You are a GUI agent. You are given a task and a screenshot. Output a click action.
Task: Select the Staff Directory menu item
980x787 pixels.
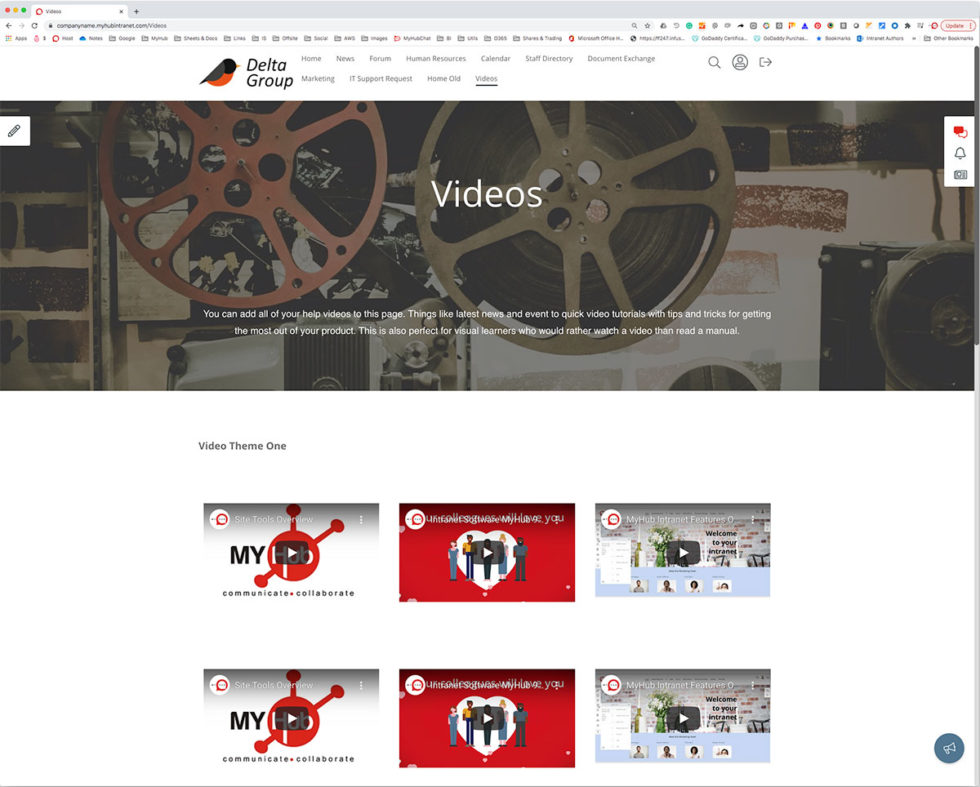pos(548,58)
